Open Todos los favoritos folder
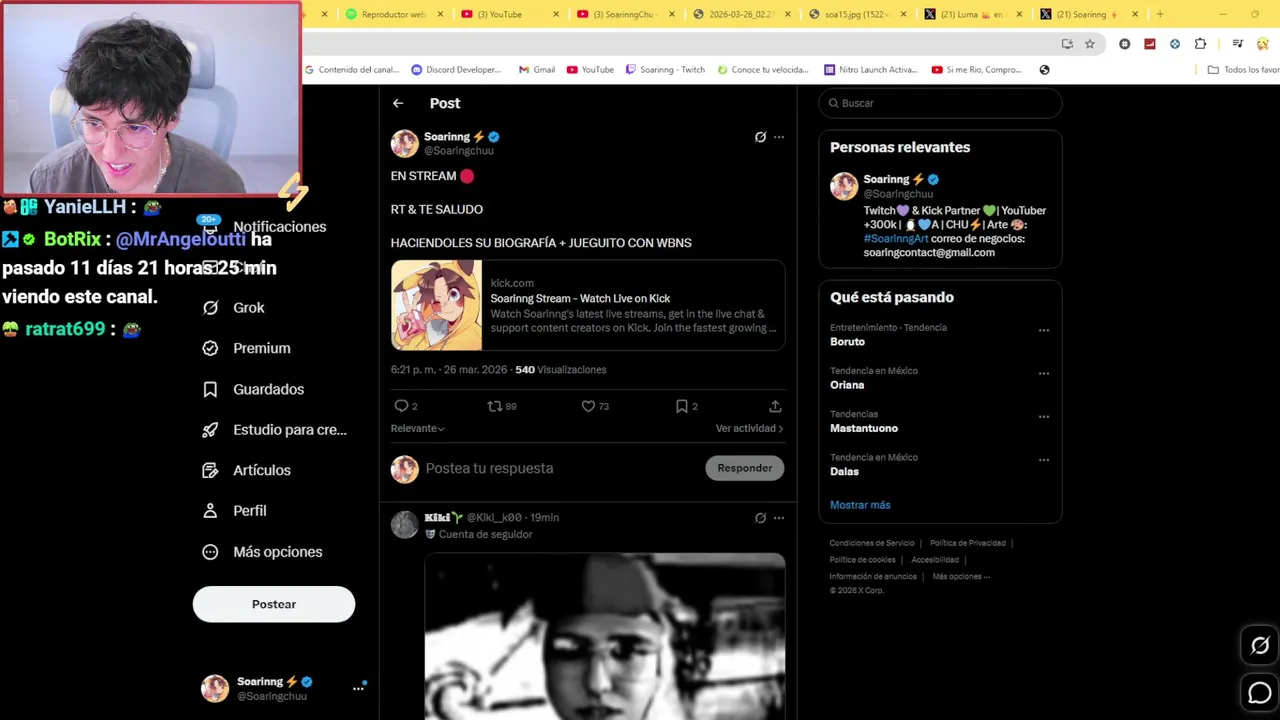1280x720 pixels. point(1243,70)
